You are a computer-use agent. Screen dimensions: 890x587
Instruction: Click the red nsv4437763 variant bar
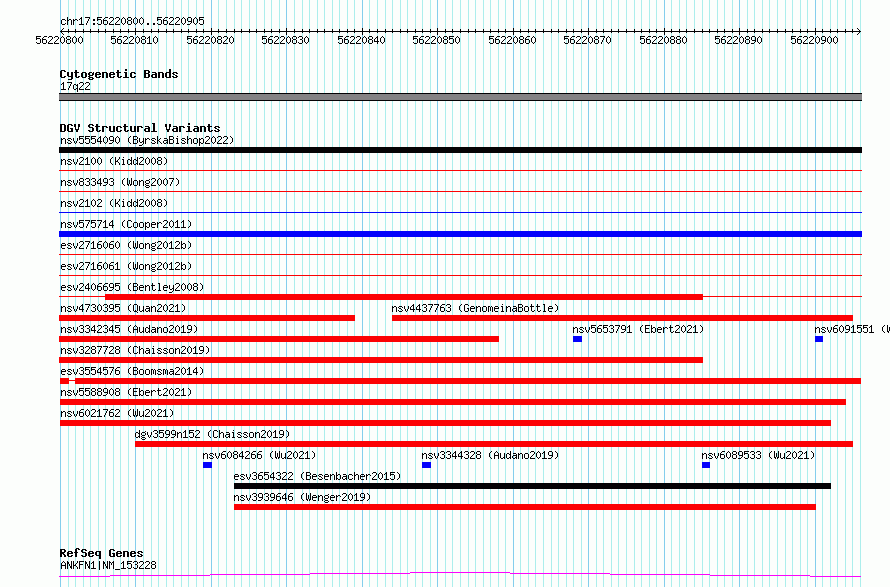[622, 318]
